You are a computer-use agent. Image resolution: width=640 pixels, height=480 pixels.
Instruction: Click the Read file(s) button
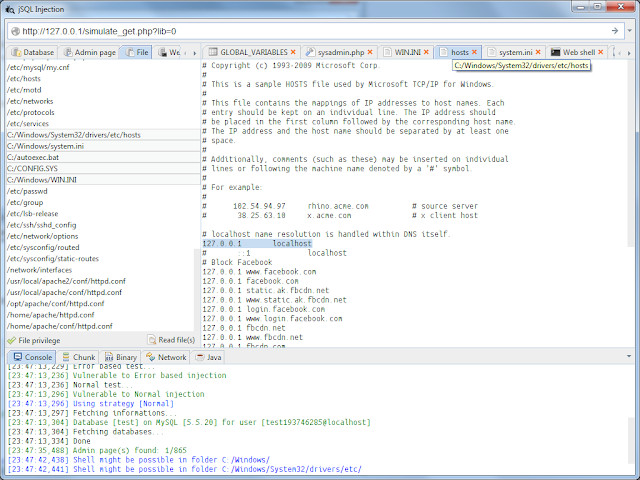172,340
